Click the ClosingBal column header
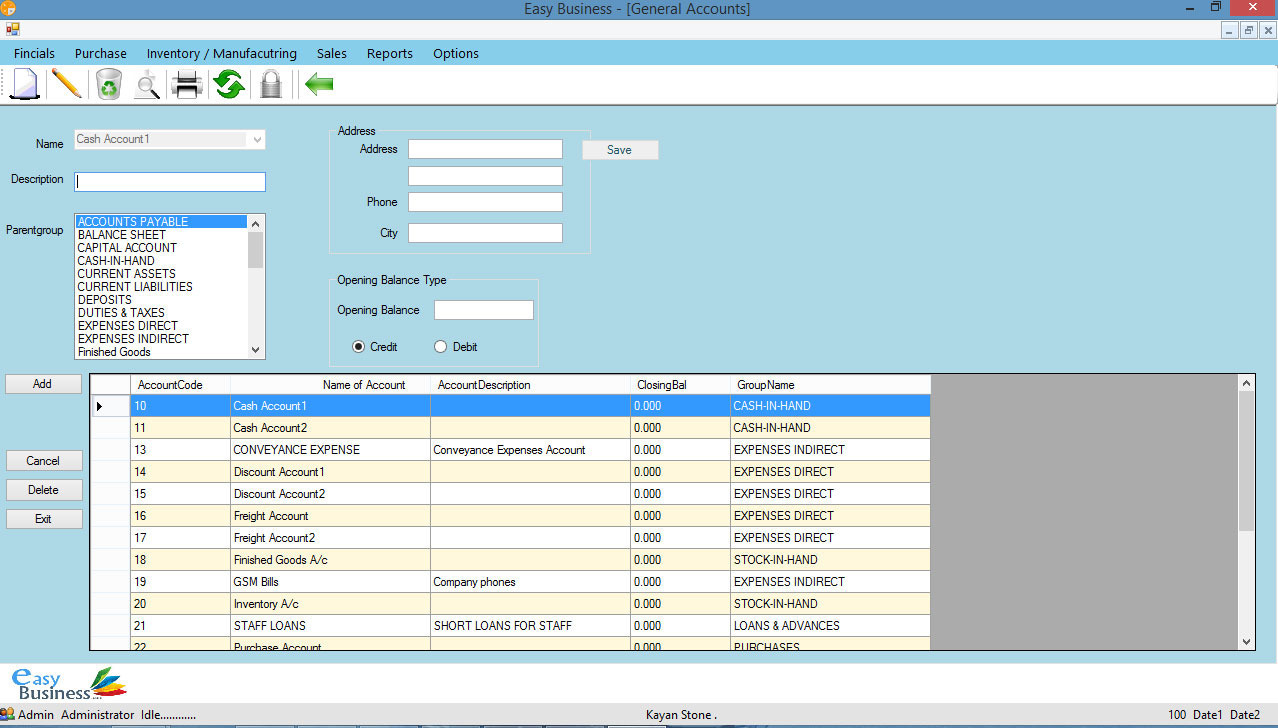Screen dimensions: 1278x728 point(680,385)
